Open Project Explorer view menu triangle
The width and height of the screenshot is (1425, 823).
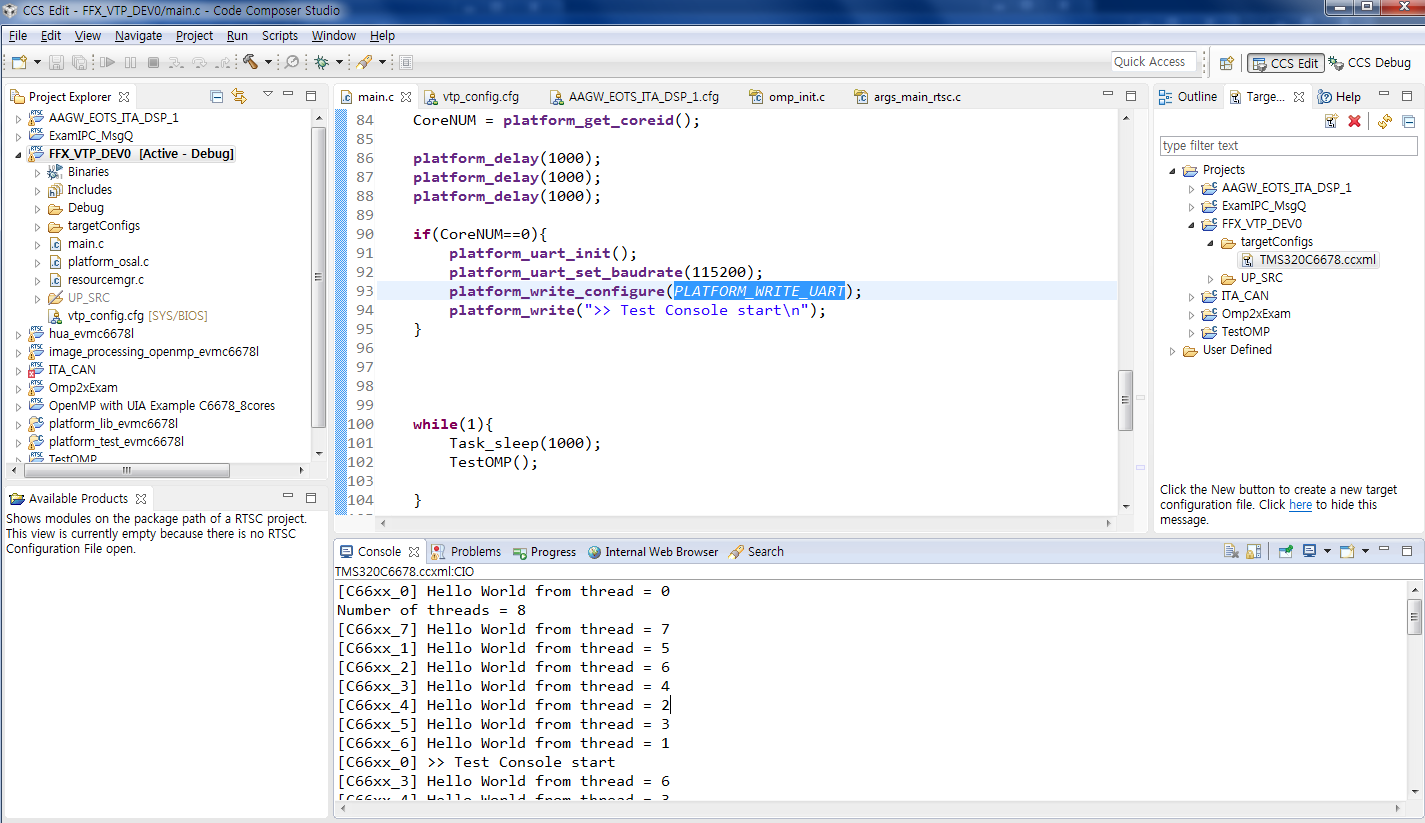(268, 94)
